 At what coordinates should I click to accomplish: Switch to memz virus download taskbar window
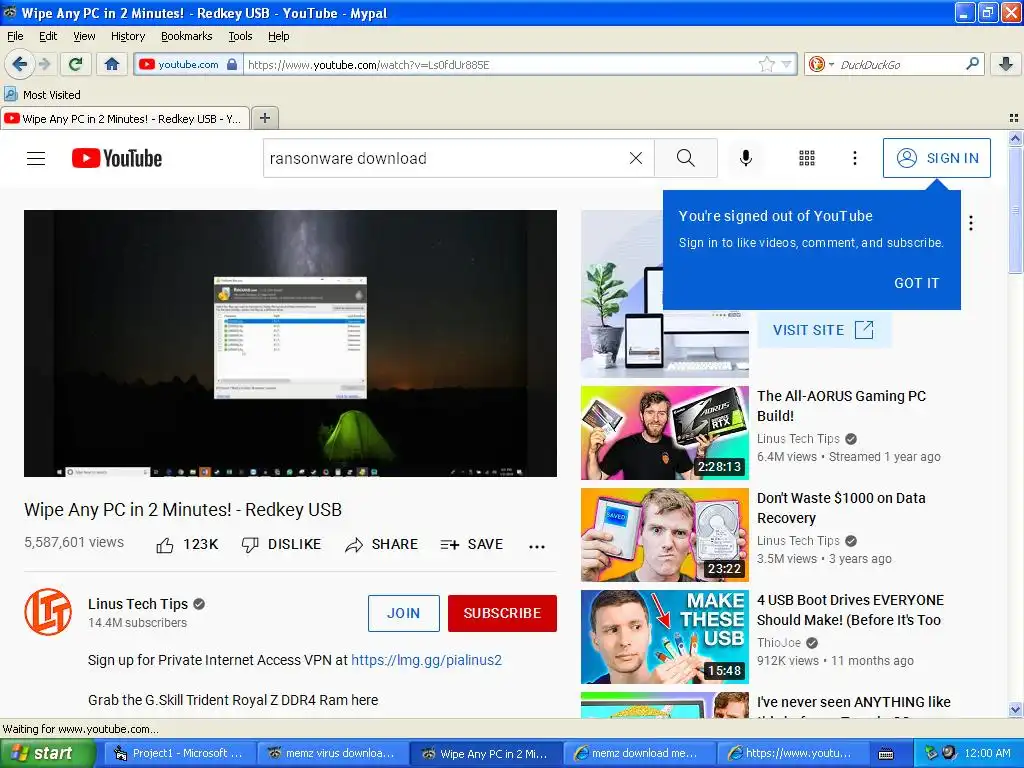click(x=332, y=754)
